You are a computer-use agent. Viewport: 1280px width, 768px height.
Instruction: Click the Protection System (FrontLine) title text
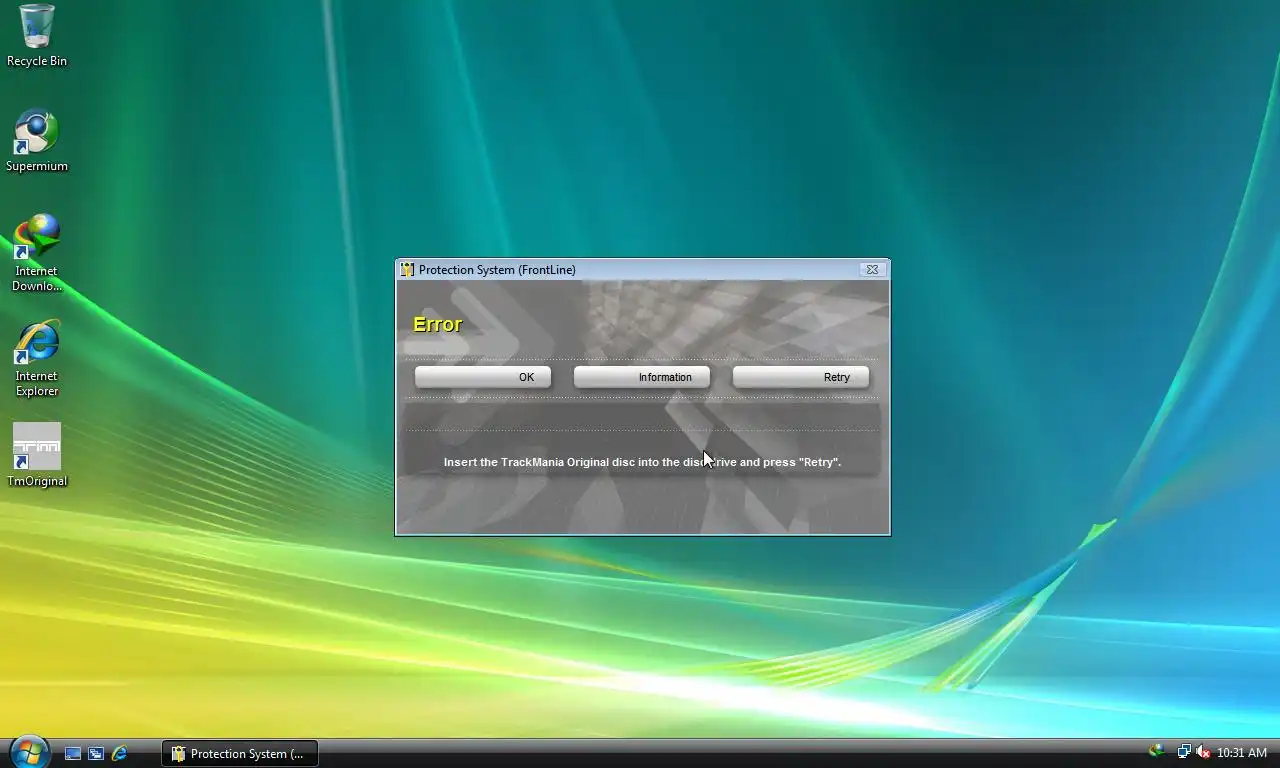(x=497, y=270)
